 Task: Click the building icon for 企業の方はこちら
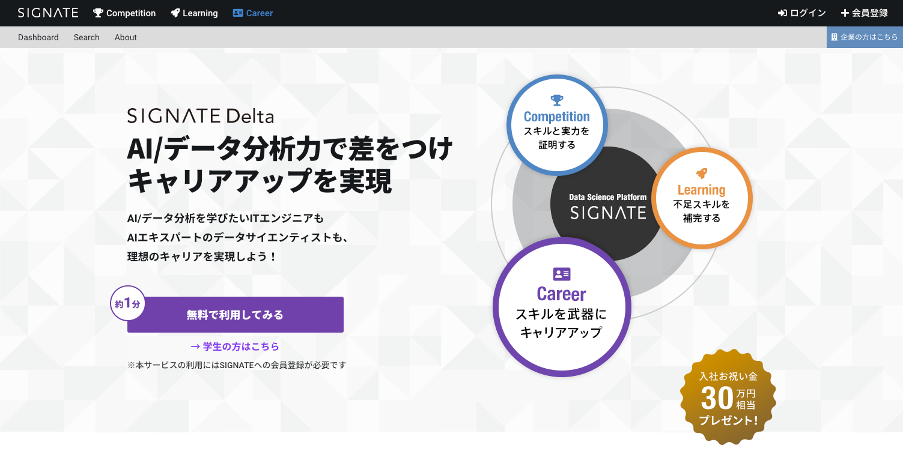(833, 37)
